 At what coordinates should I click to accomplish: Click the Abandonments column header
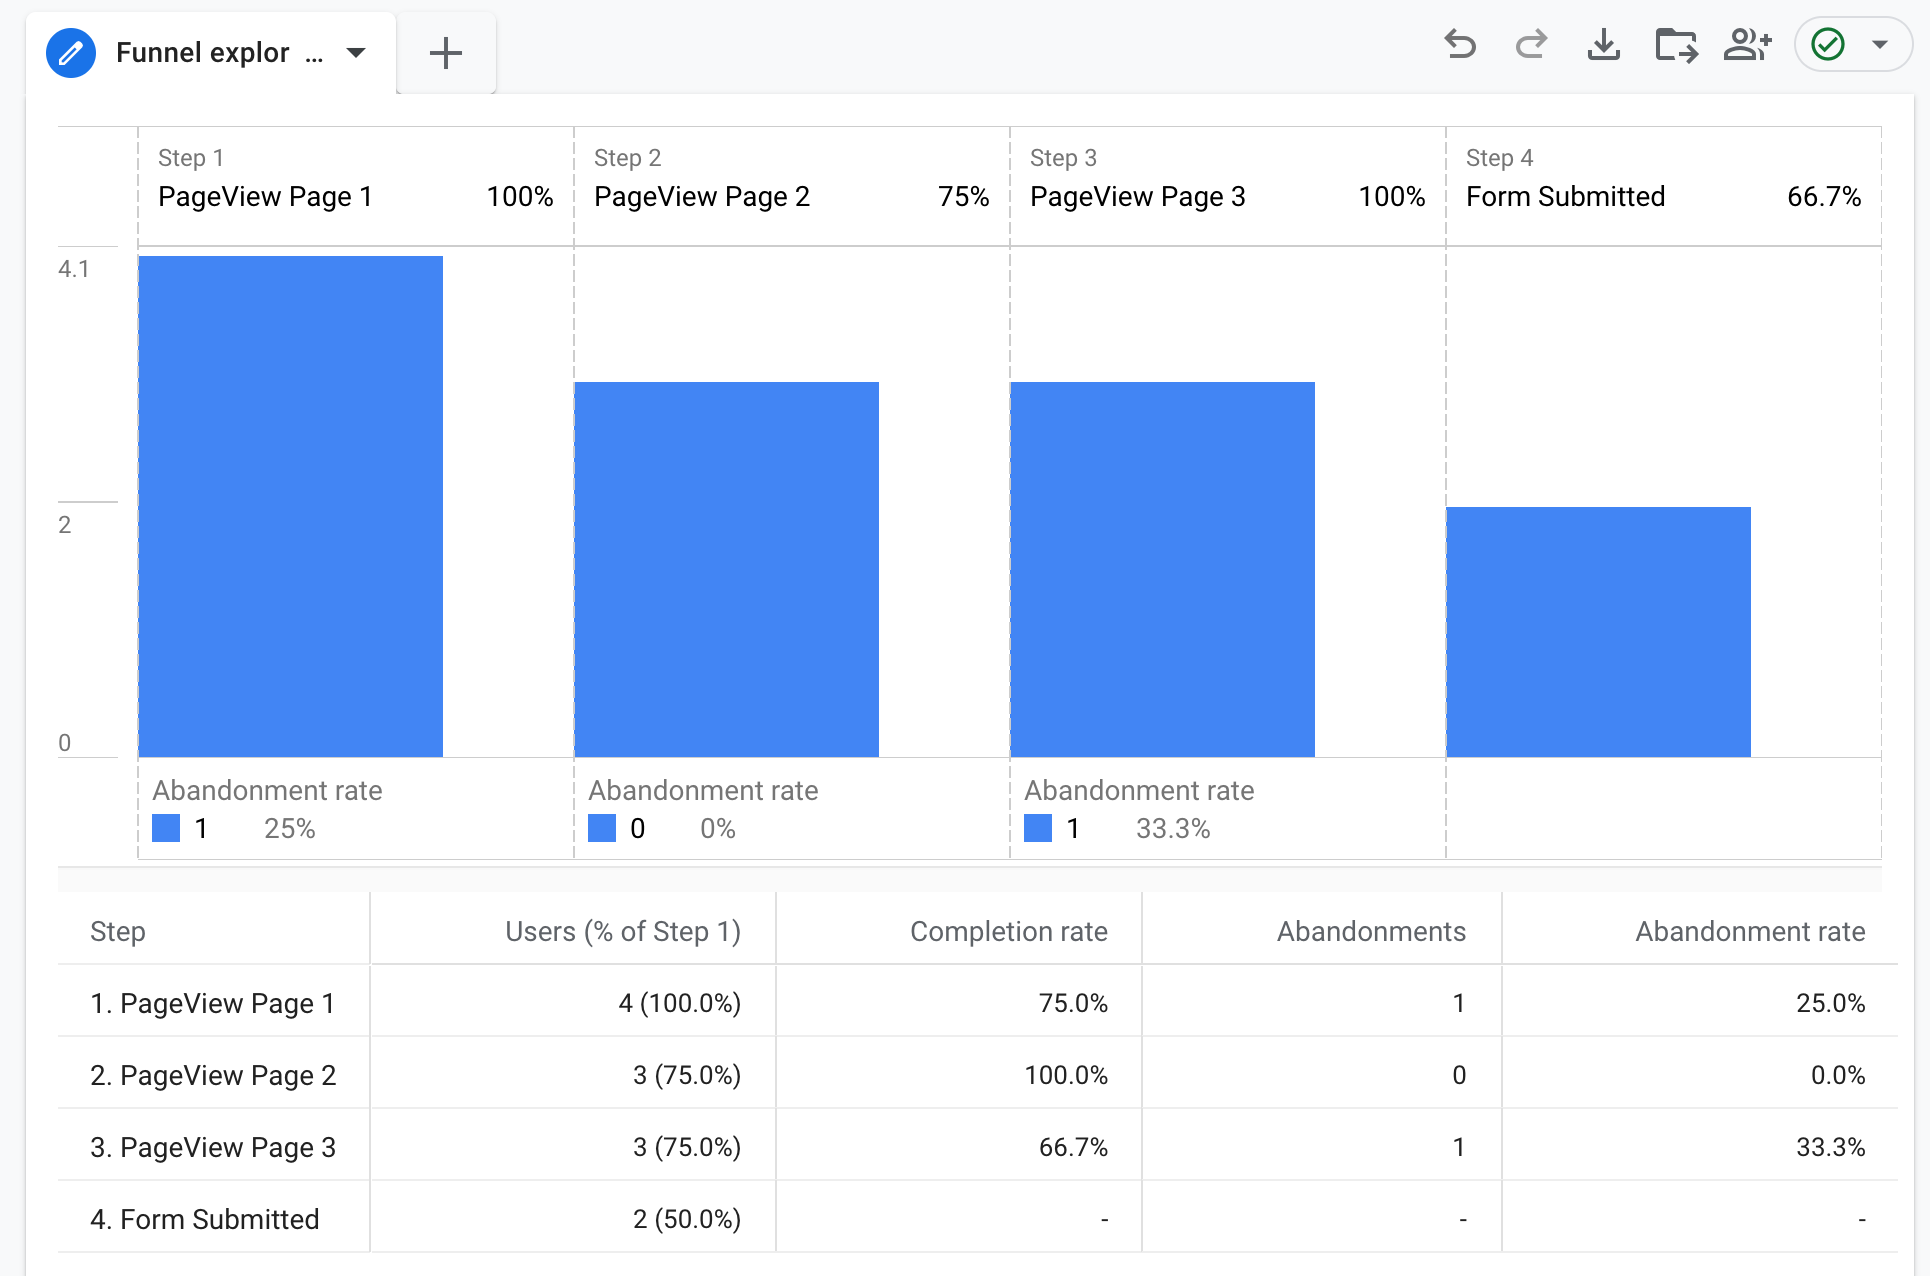[1371, 931]
